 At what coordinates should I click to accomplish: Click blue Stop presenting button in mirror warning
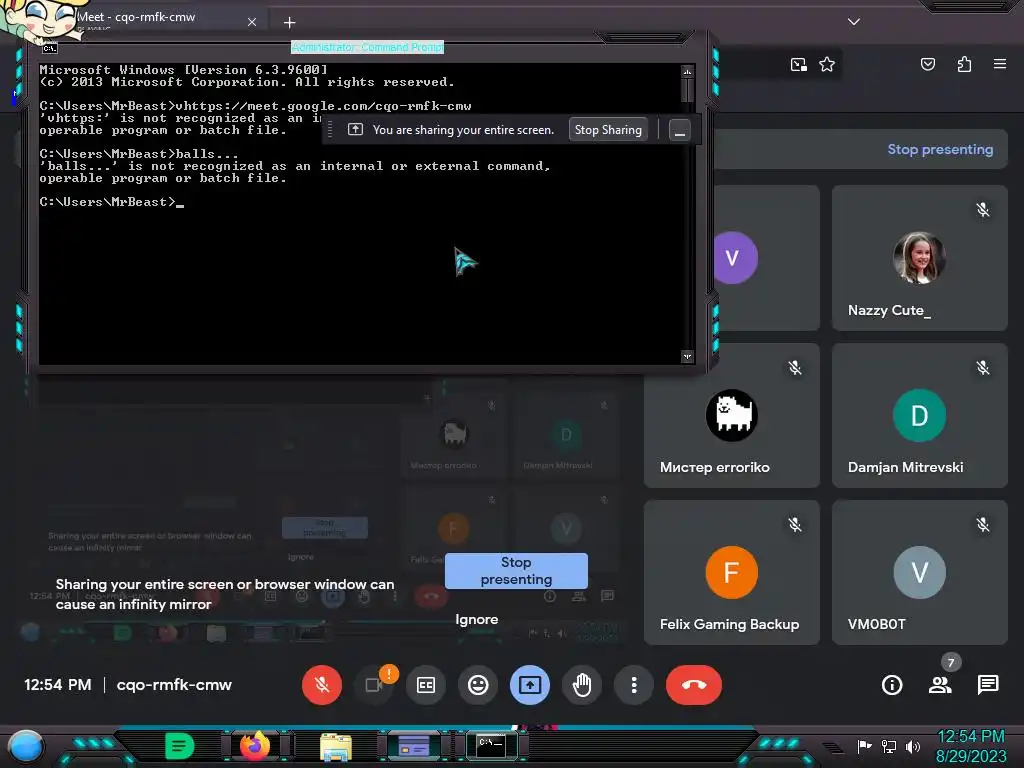[516, 571]
